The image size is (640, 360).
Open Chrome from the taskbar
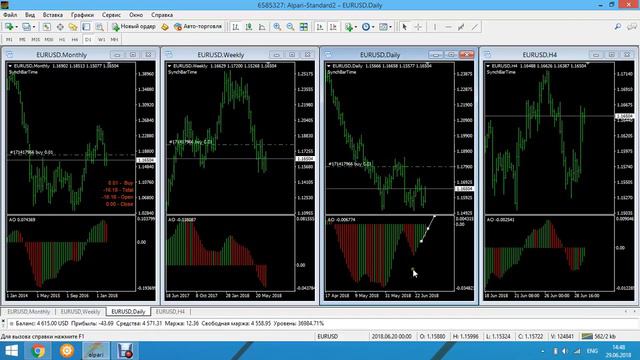pyautogui.click(x=38, y=351)
